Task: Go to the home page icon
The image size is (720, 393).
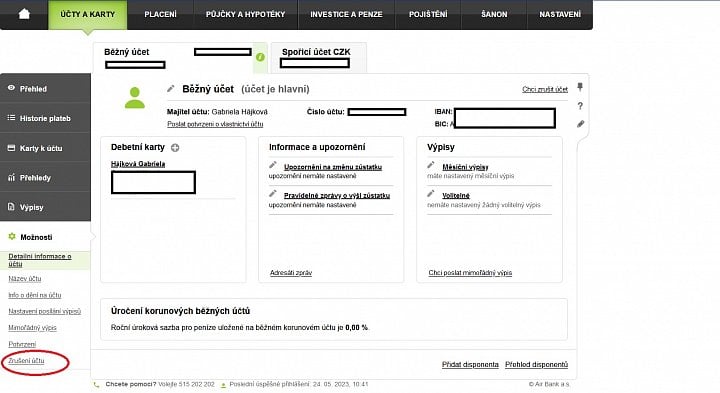Action: (24, 14)
